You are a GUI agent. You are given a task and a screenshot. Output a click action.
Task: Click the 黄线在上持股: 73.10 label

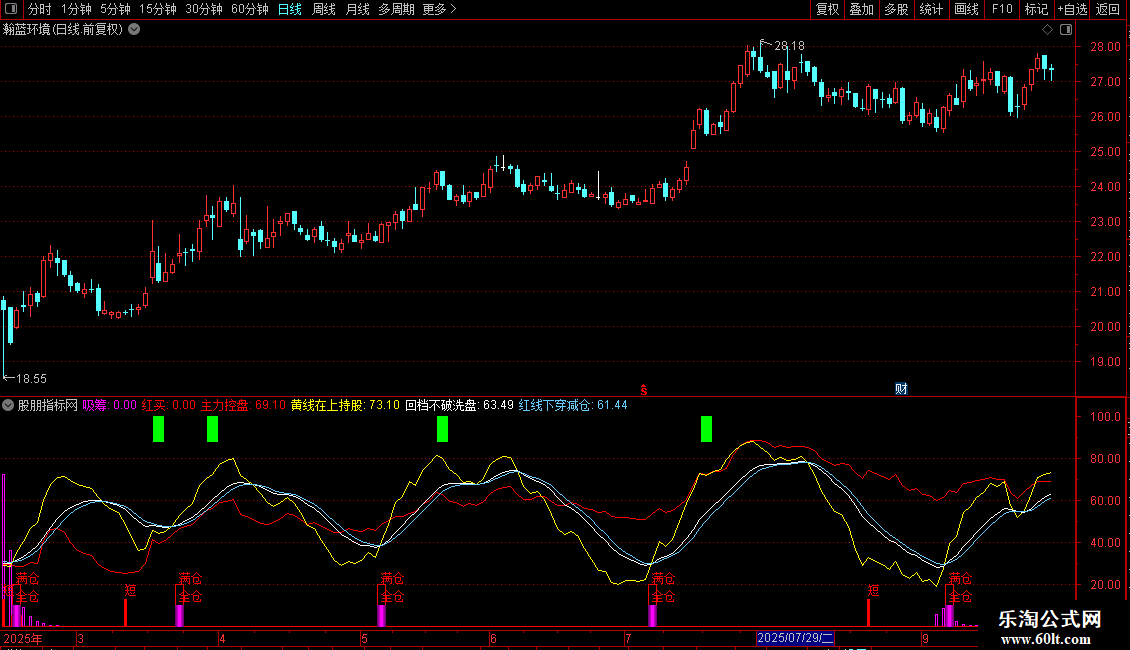(x=345, y=406)
